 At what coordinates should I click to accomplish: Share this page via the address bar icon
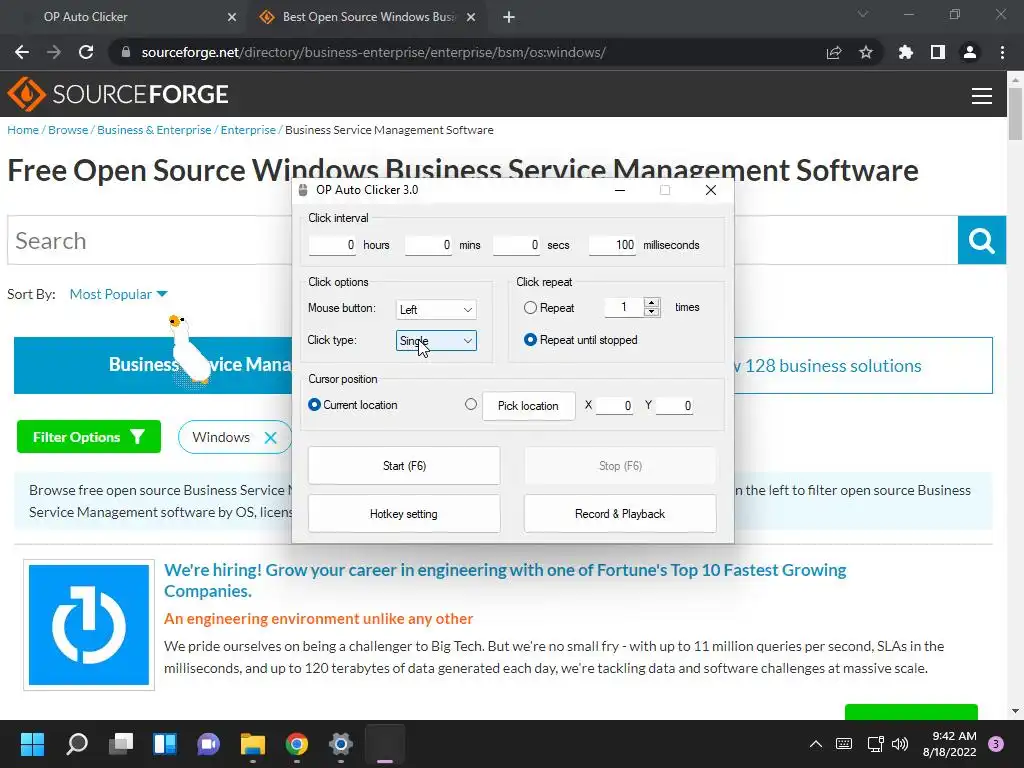834,52
